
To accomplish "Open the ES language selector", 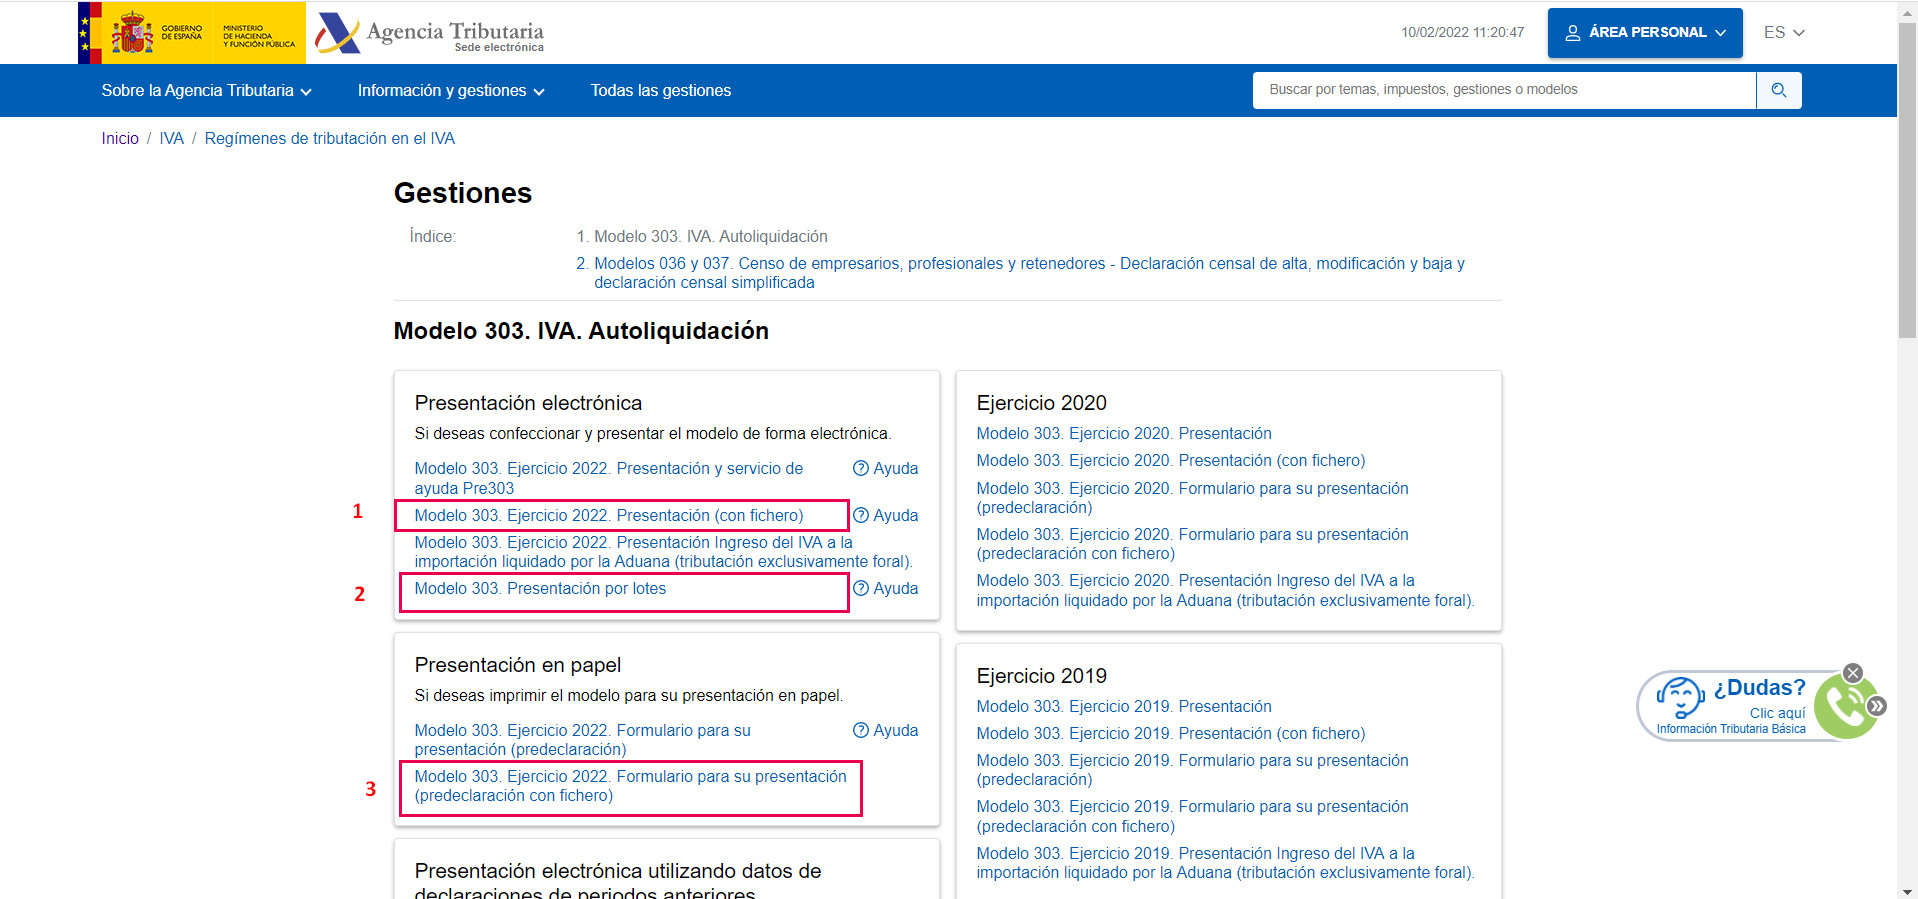I will (1784, 33).
